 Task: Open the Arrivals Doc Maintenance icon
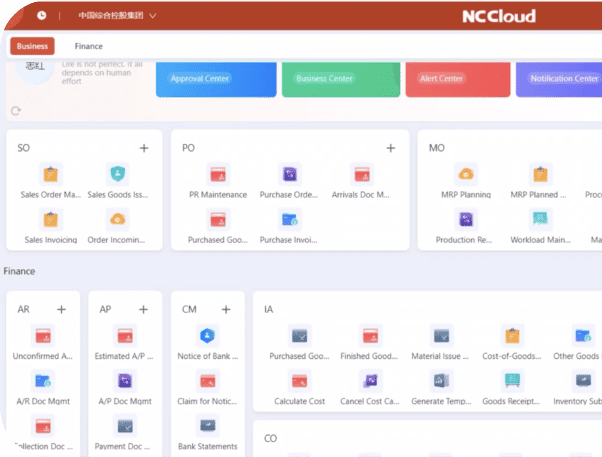361,174
